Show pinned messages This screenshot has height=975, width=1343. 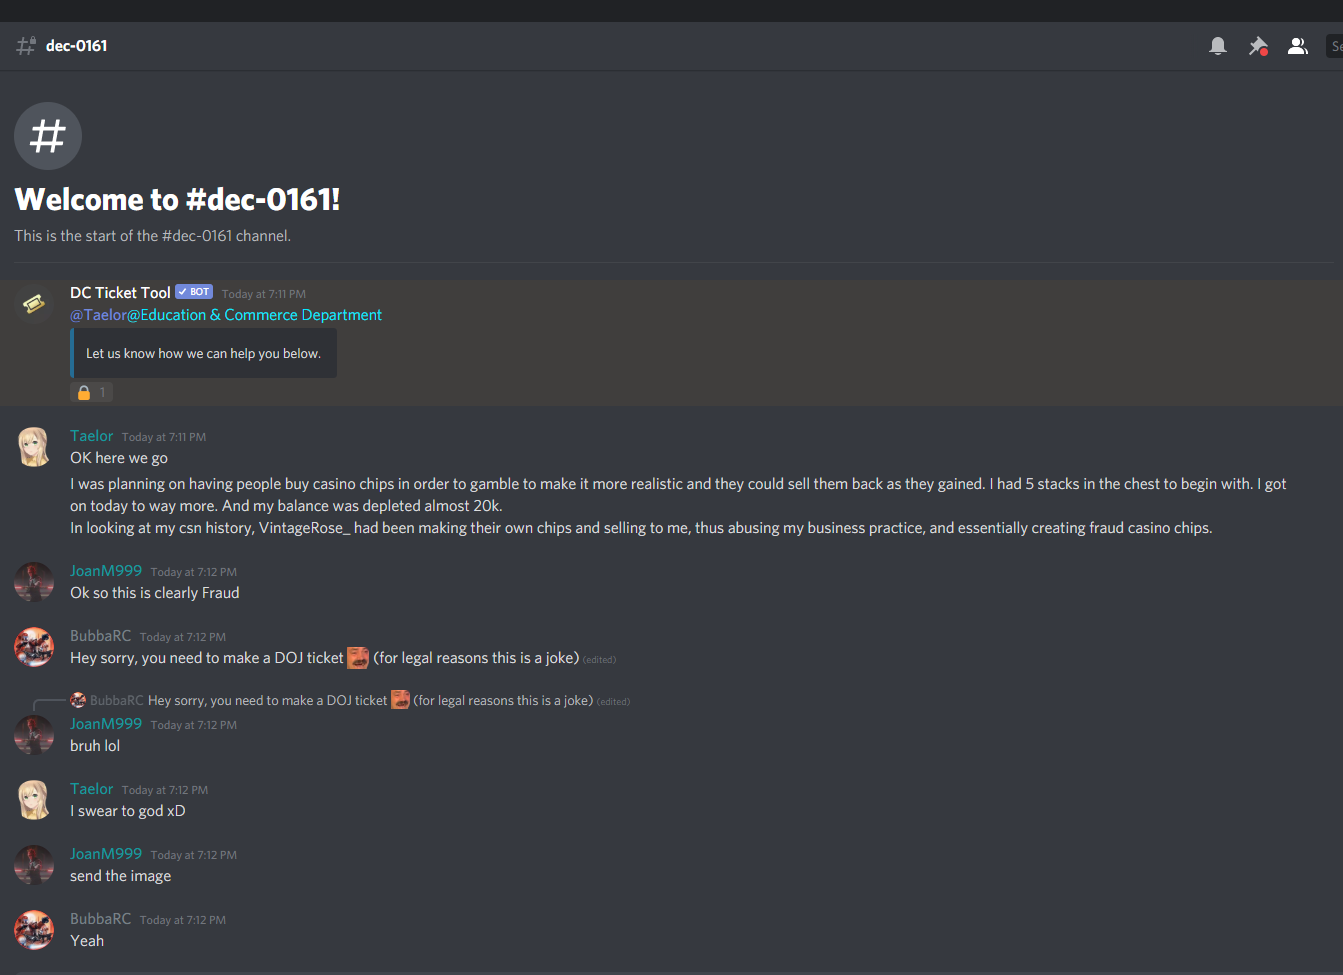click(1258, 46)
